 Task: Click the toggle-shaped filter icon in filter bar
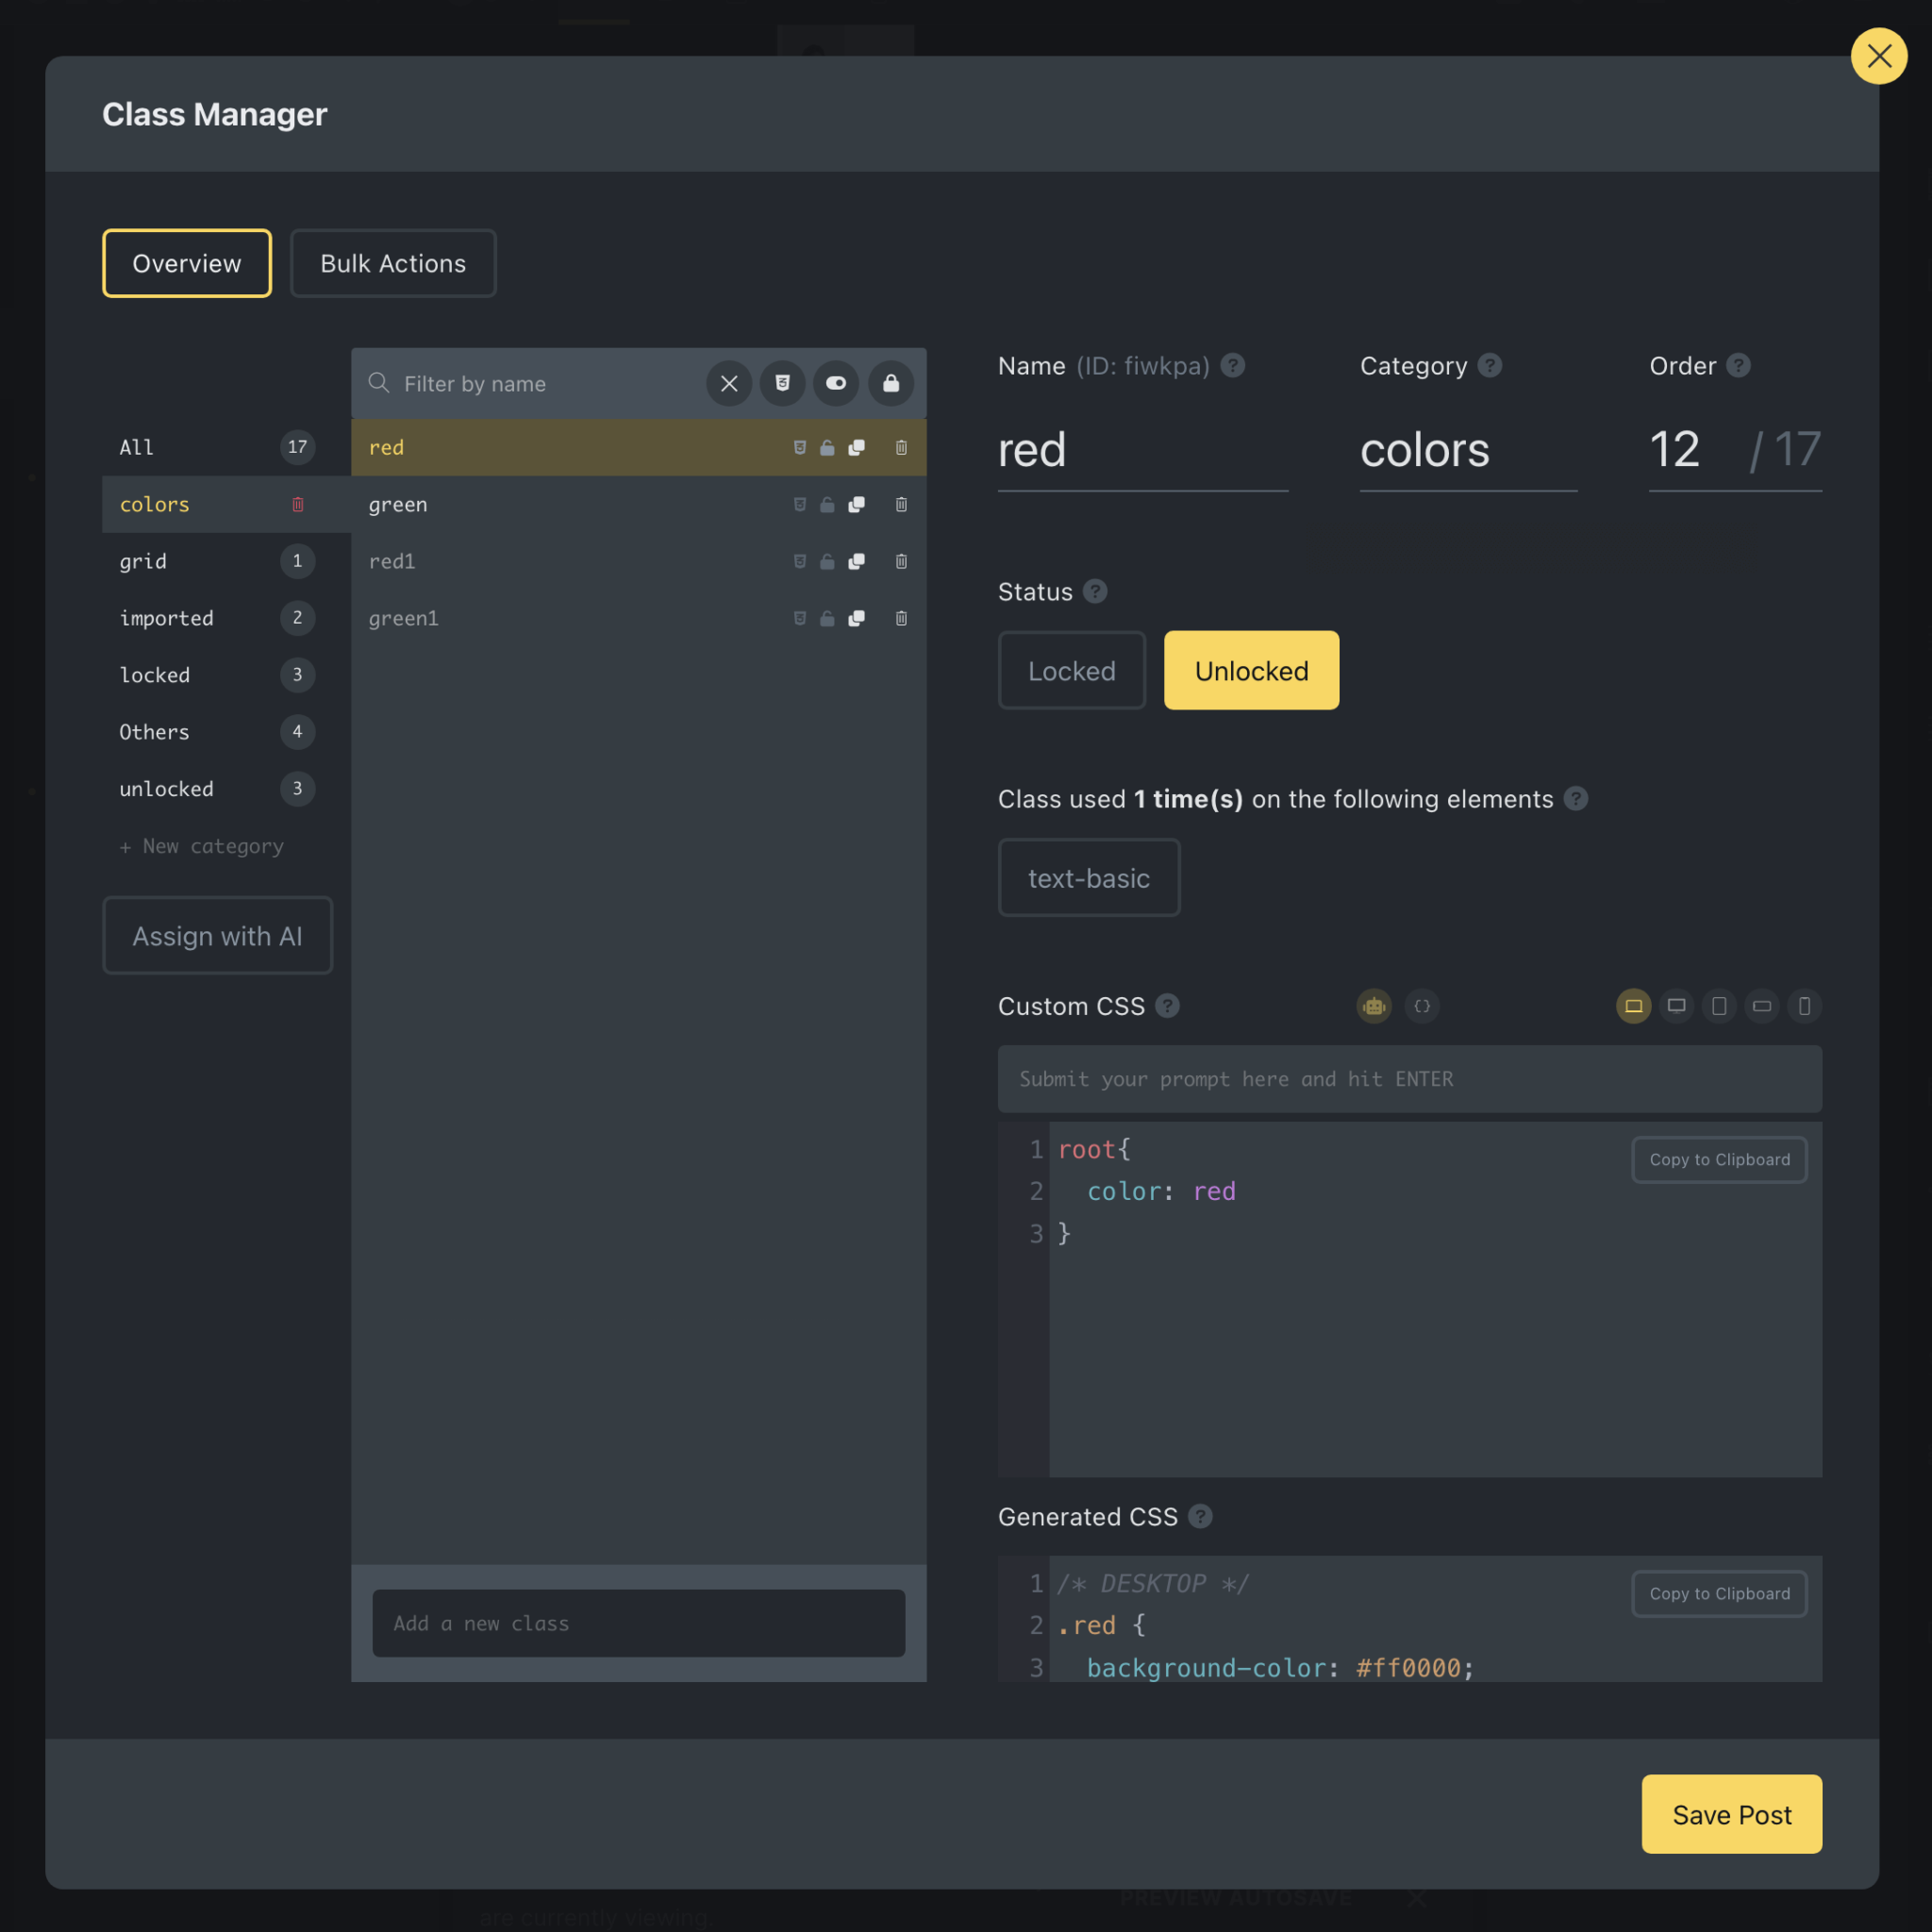836,383
